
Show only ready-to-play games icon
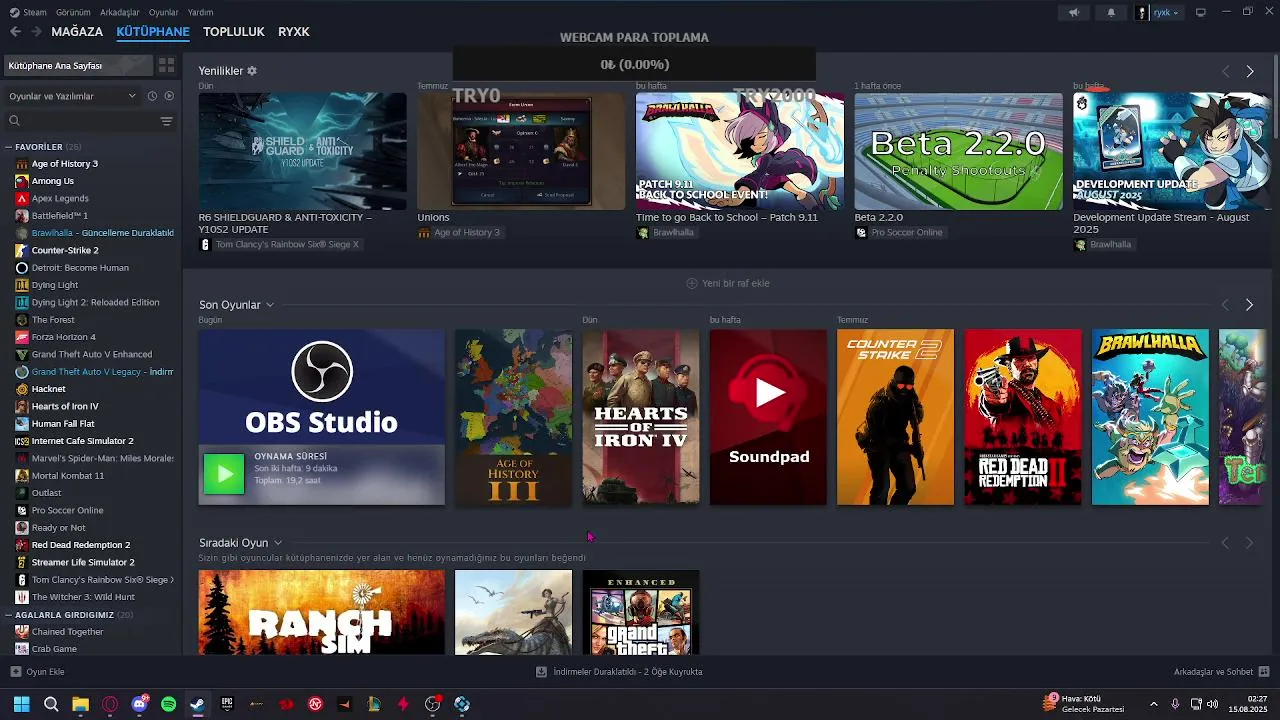[169, 96]
